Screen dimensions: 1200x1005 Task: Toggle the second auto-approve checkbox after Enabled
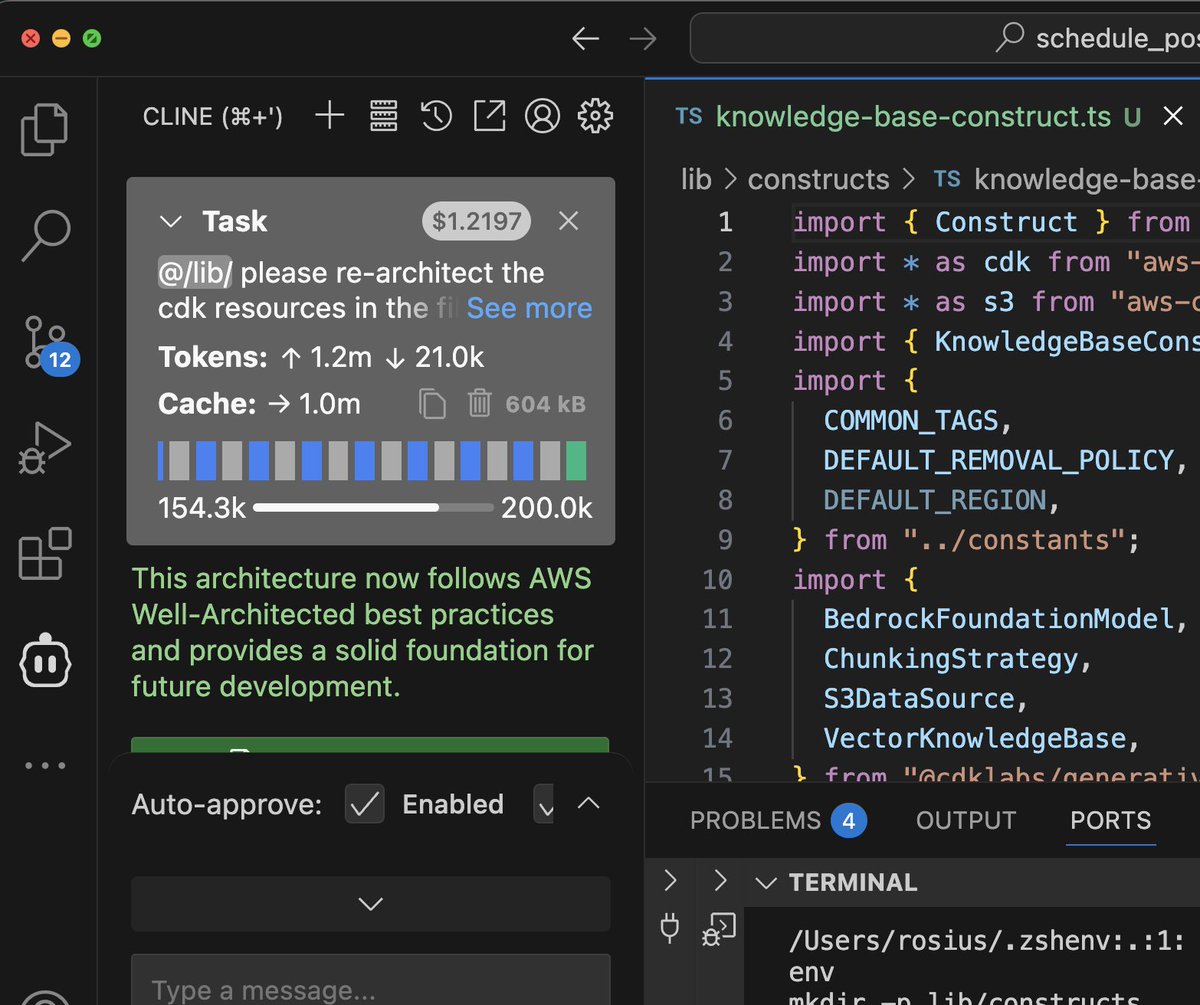[x=544, y=804]
